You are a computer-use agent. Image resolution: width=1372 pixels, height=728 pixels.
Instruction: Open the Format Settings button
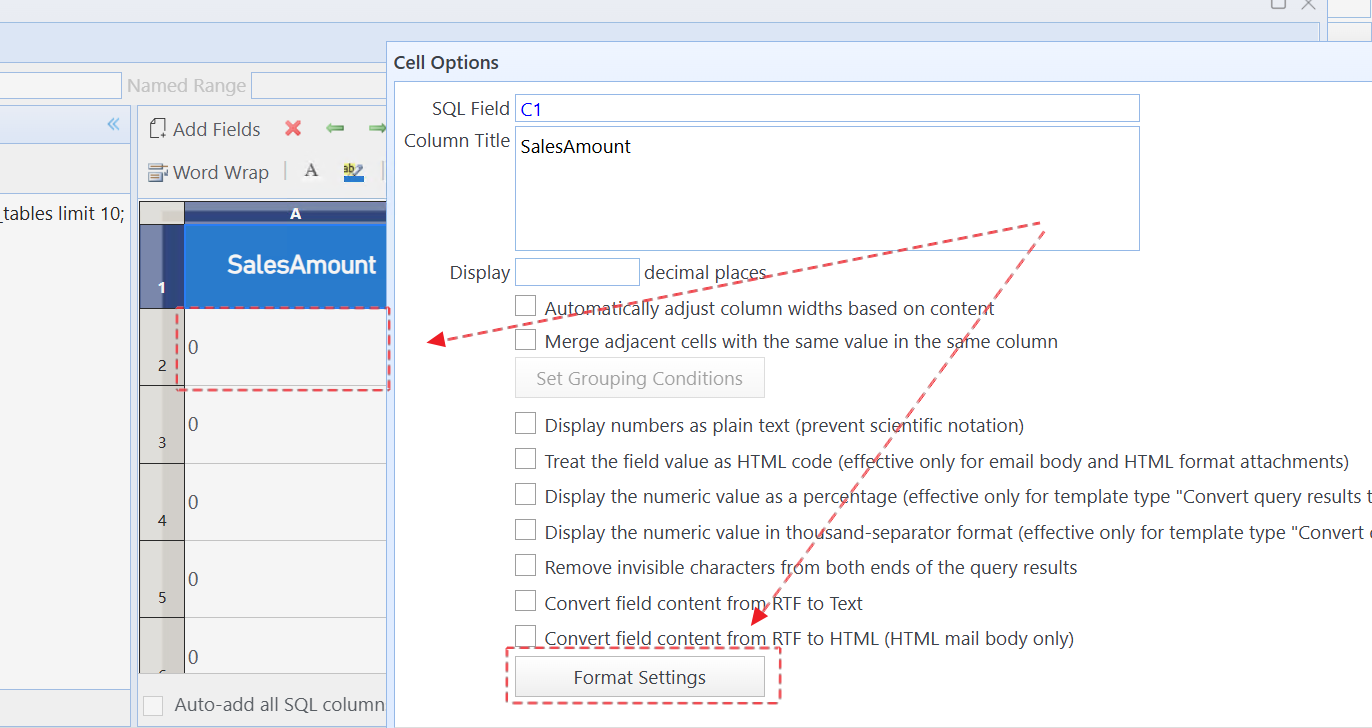coord(640,677)
